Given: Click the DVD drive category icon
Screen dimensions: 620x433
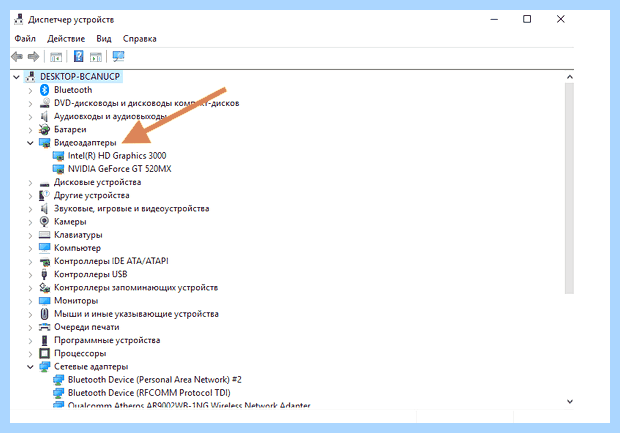Looking at the screenshot, I should point(44,103).
